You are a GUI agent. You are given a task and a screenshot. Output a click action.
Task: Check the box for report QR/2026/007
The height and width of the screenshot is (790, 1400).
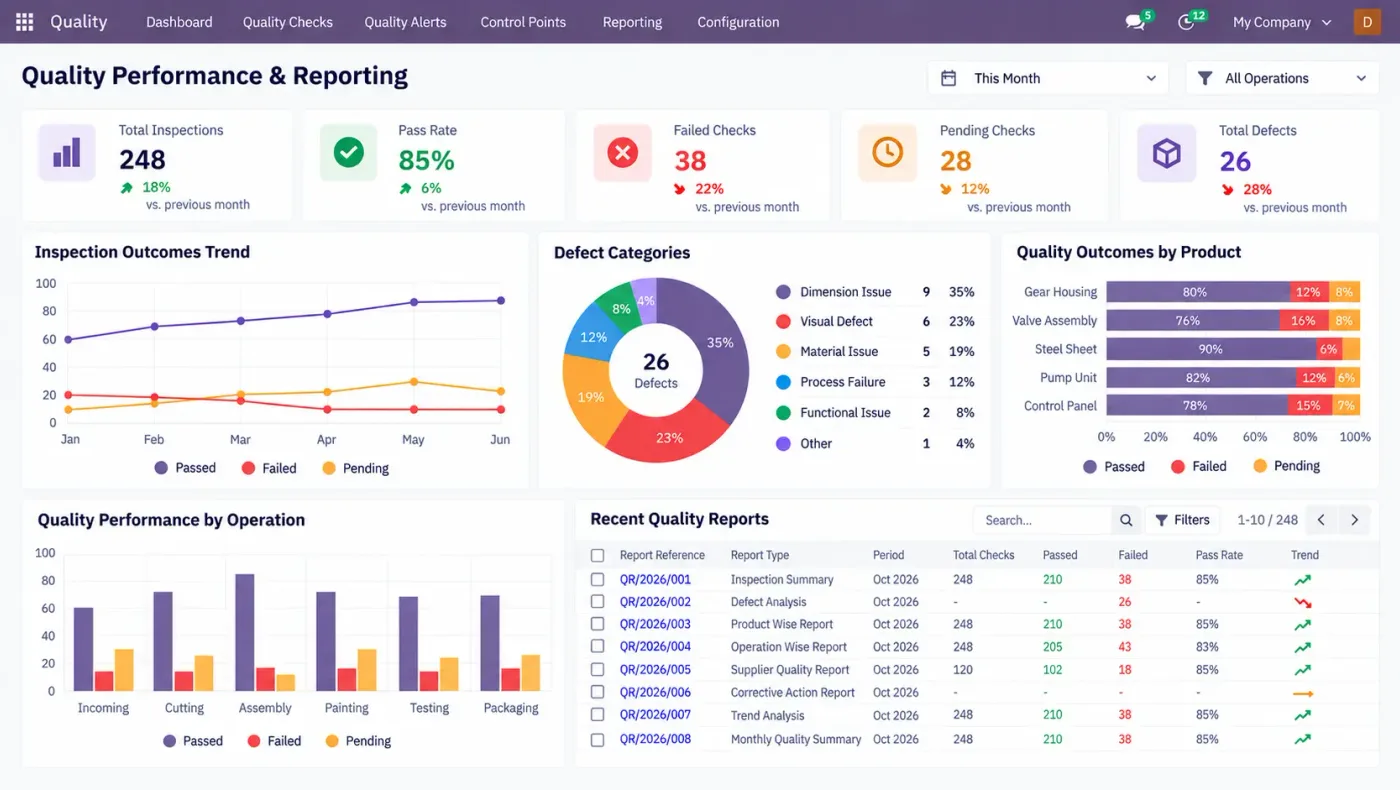click(x=597, y=715)
